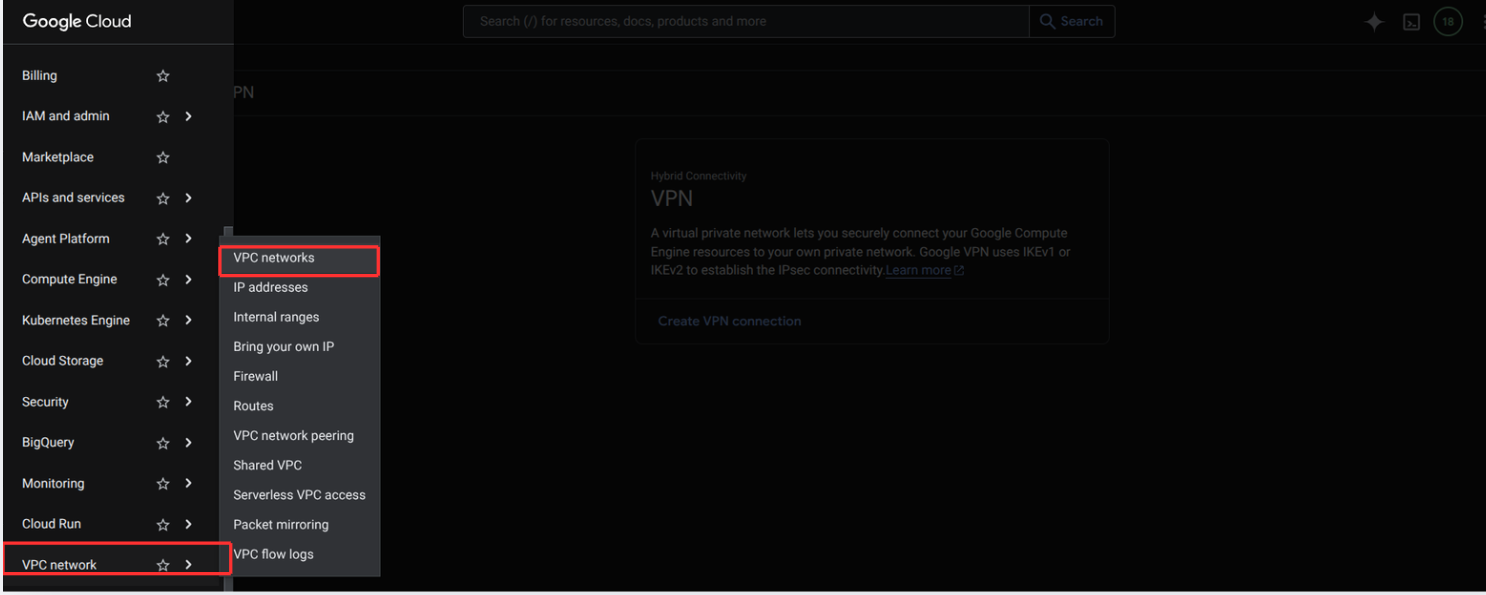Viewport: 1486px width, 595px height.
Task: Expand the Security submenu chevron
Action: point(188,402)
